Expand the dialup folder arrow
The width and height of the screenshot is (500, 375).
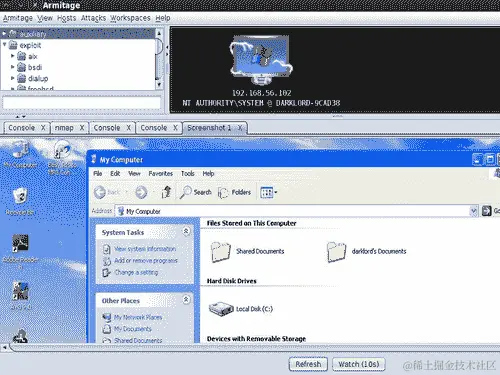tap(13, 78)
